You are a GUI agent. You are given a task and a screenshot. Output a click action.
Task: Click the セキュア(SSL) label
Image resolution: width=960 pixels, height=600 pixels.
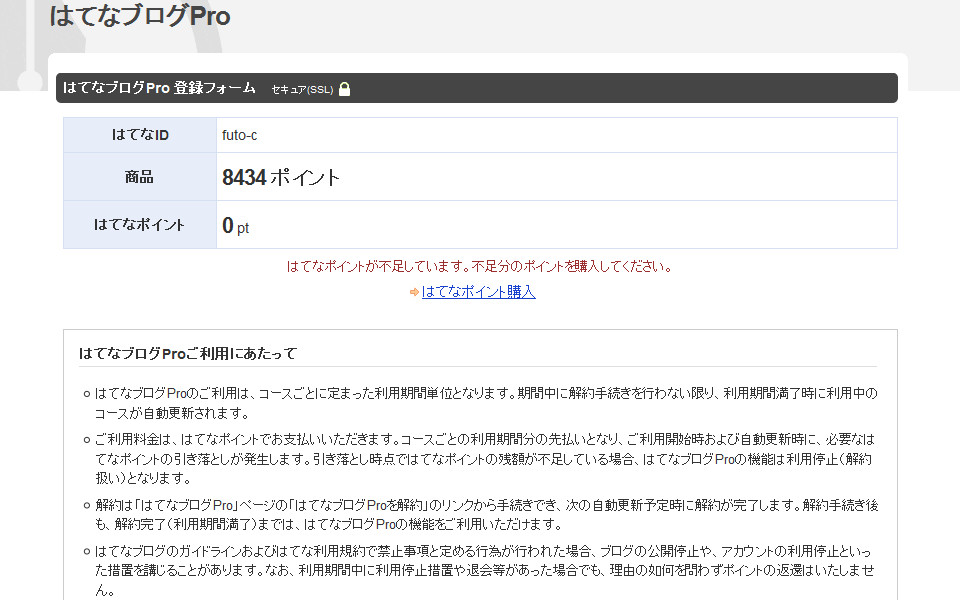coord(302,89)
